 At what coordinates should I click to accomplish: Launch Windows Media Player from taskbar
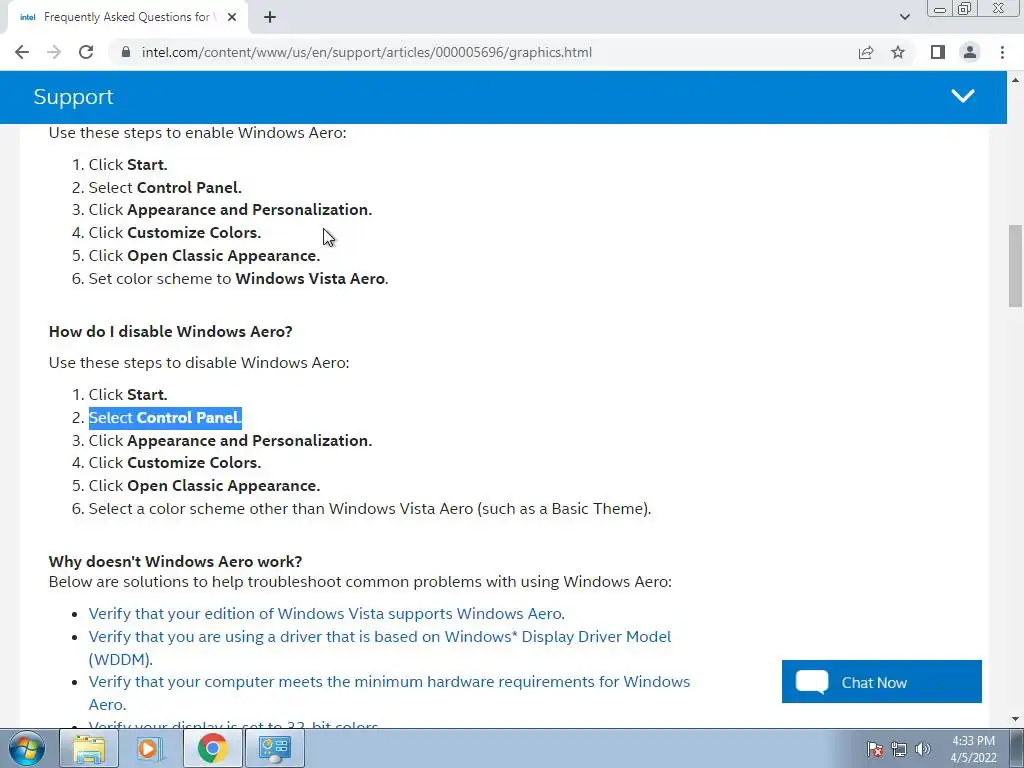pos(150,748)
